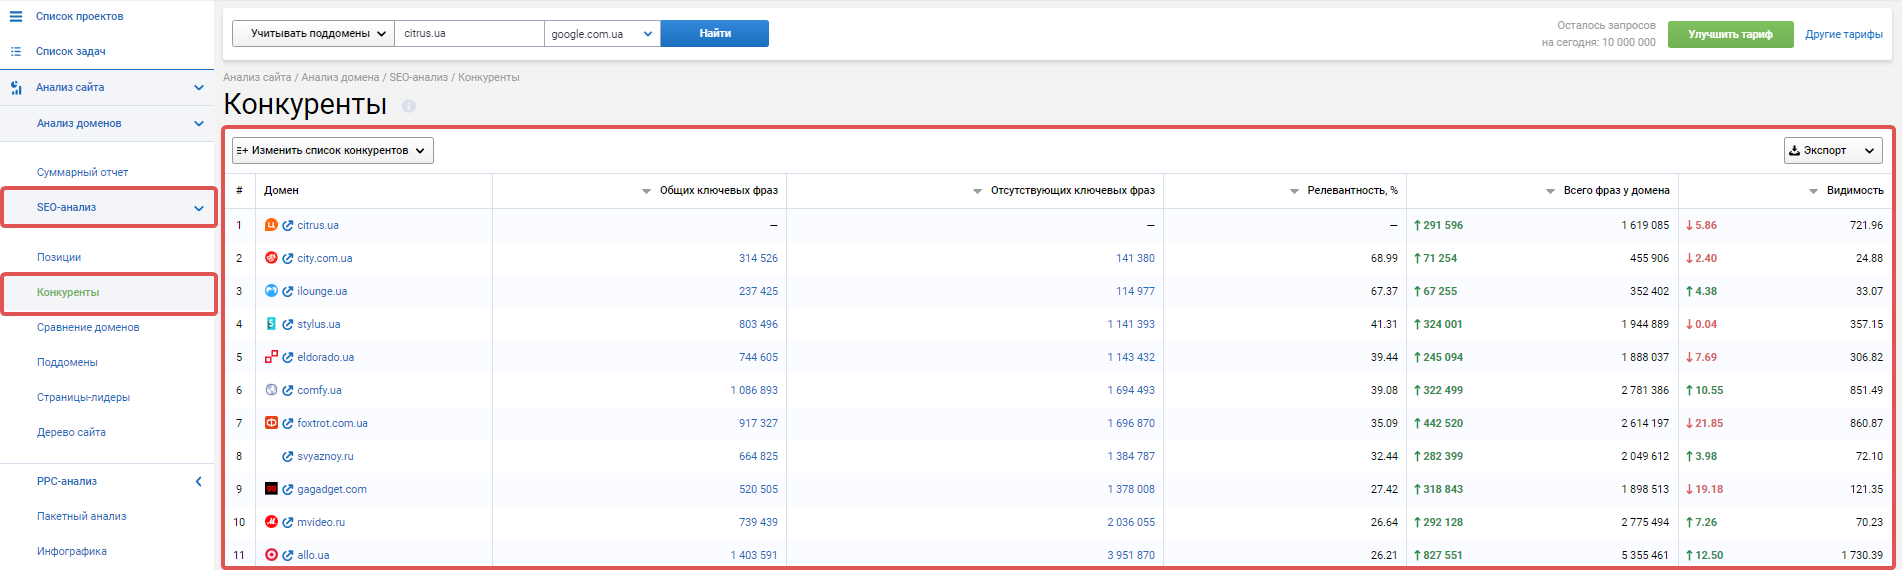Click Анализ домена breadcrumb link
1902x570 pixels.
click(340, 77)
